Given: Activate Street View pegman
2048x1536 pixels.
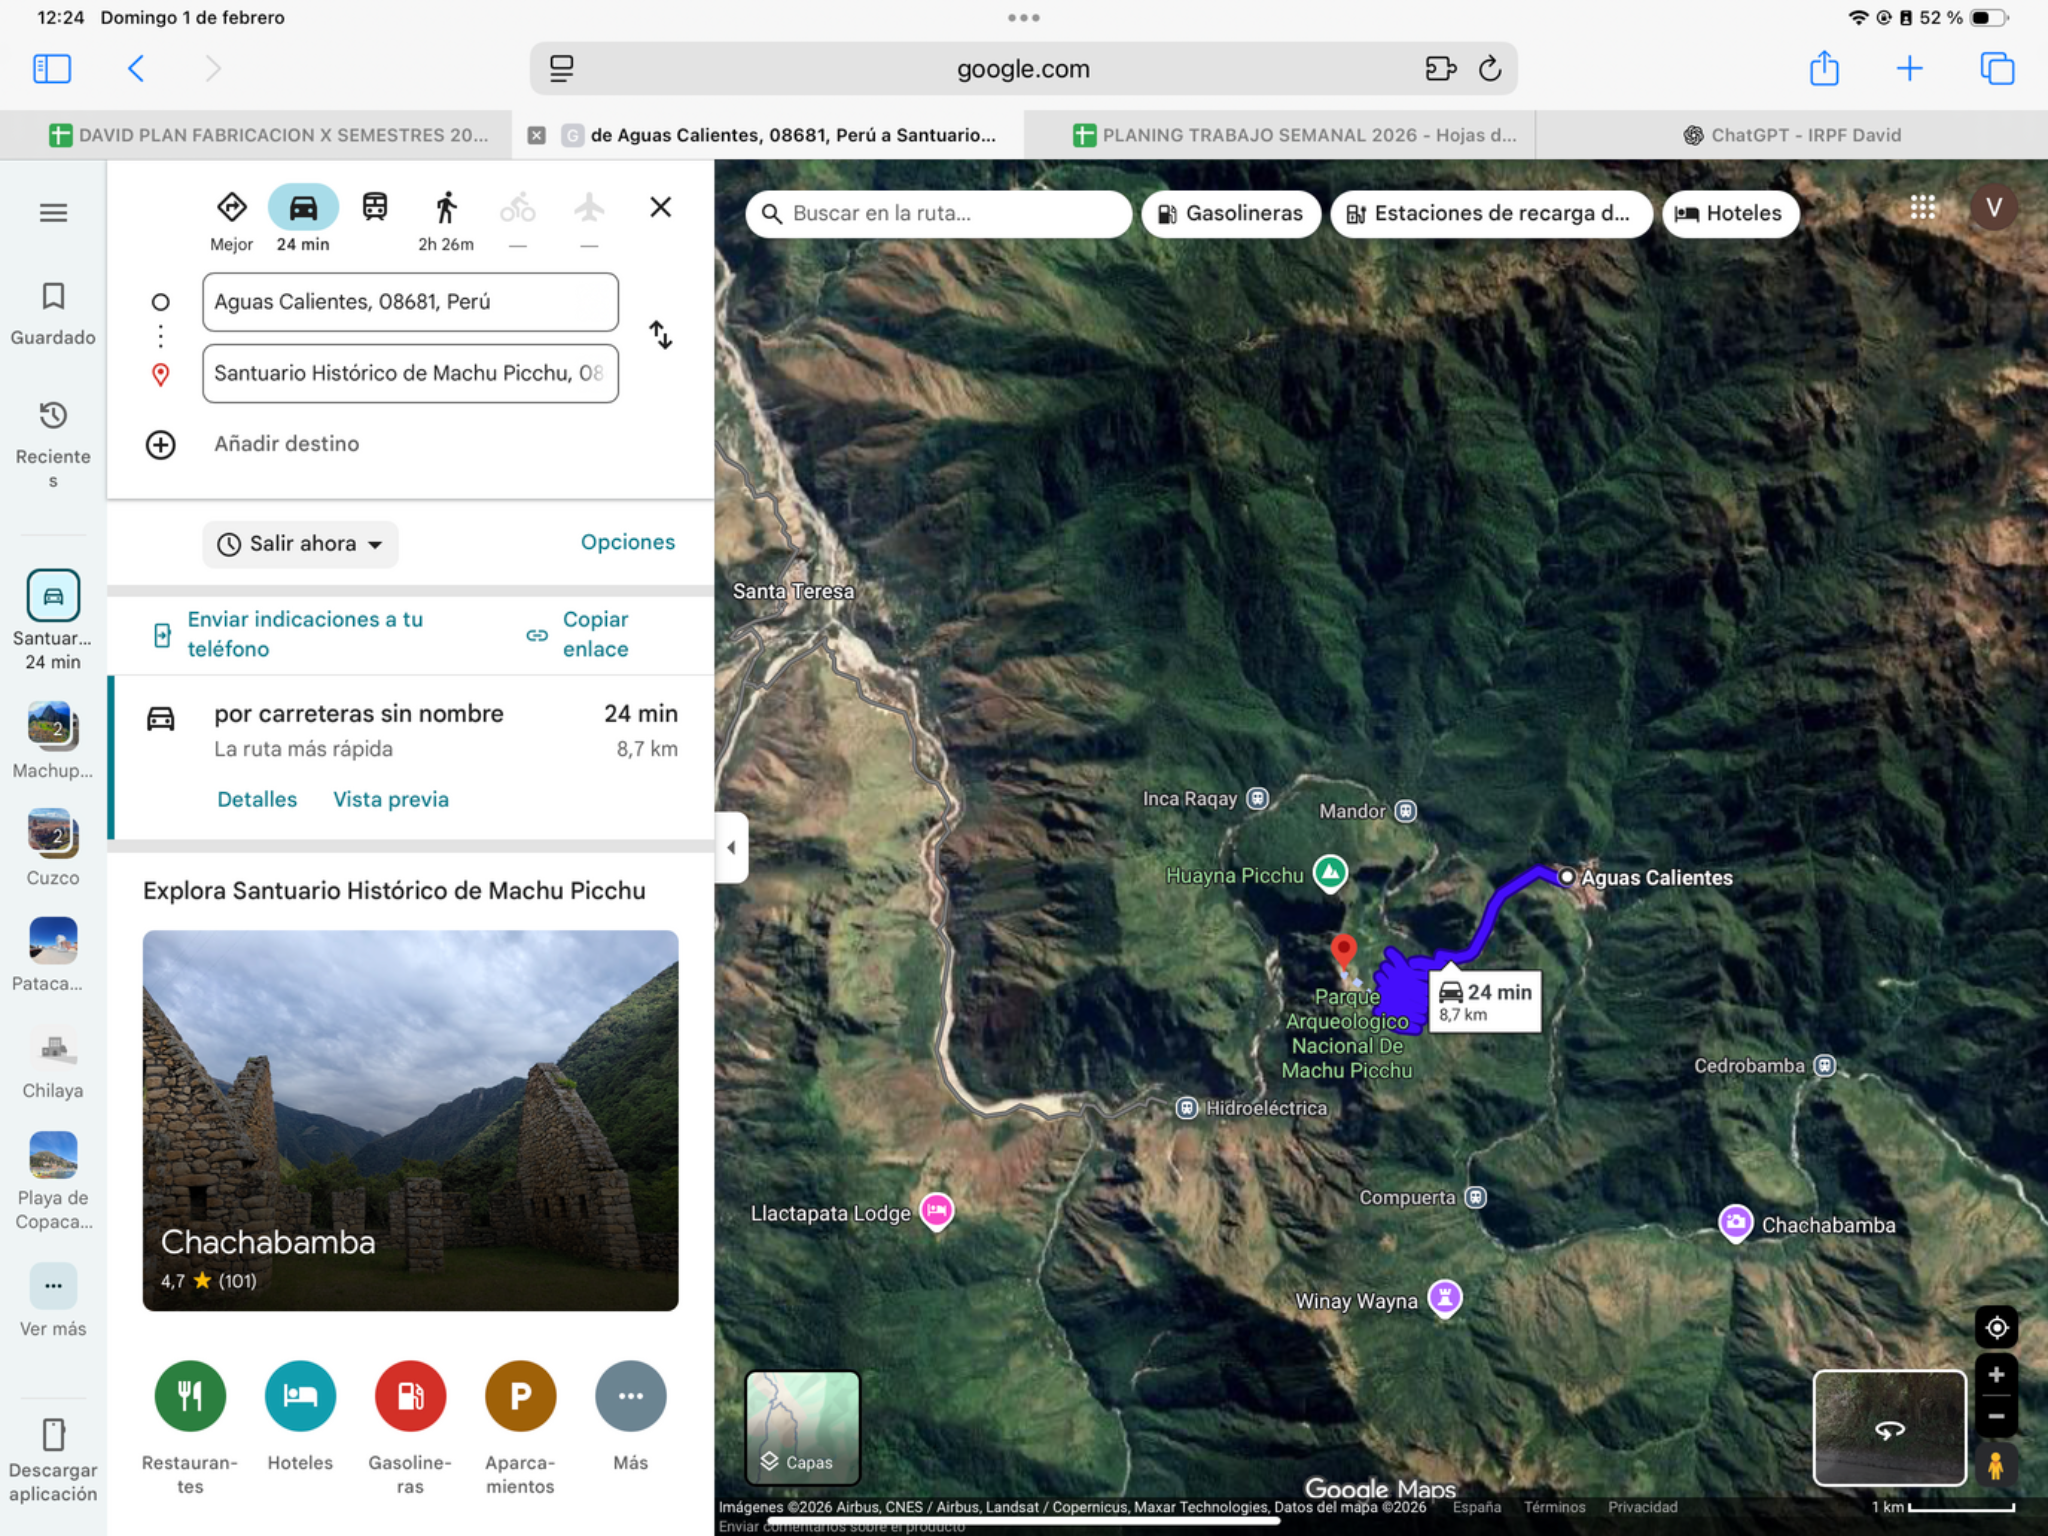Looking at the screenshot, I should click(x=1995, y=1465).
